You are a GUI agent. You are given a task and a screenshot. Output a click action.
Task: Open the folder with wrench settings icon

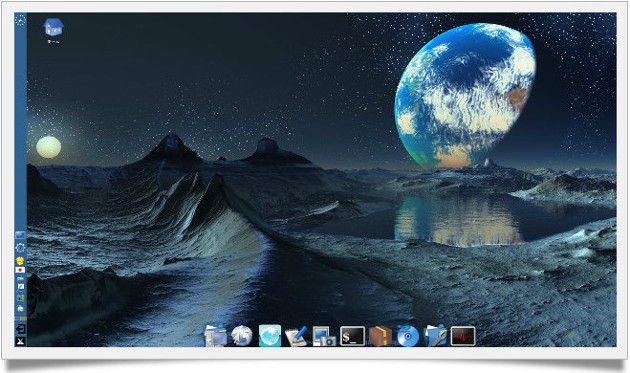pyautogui.click(x=436, y=336)
